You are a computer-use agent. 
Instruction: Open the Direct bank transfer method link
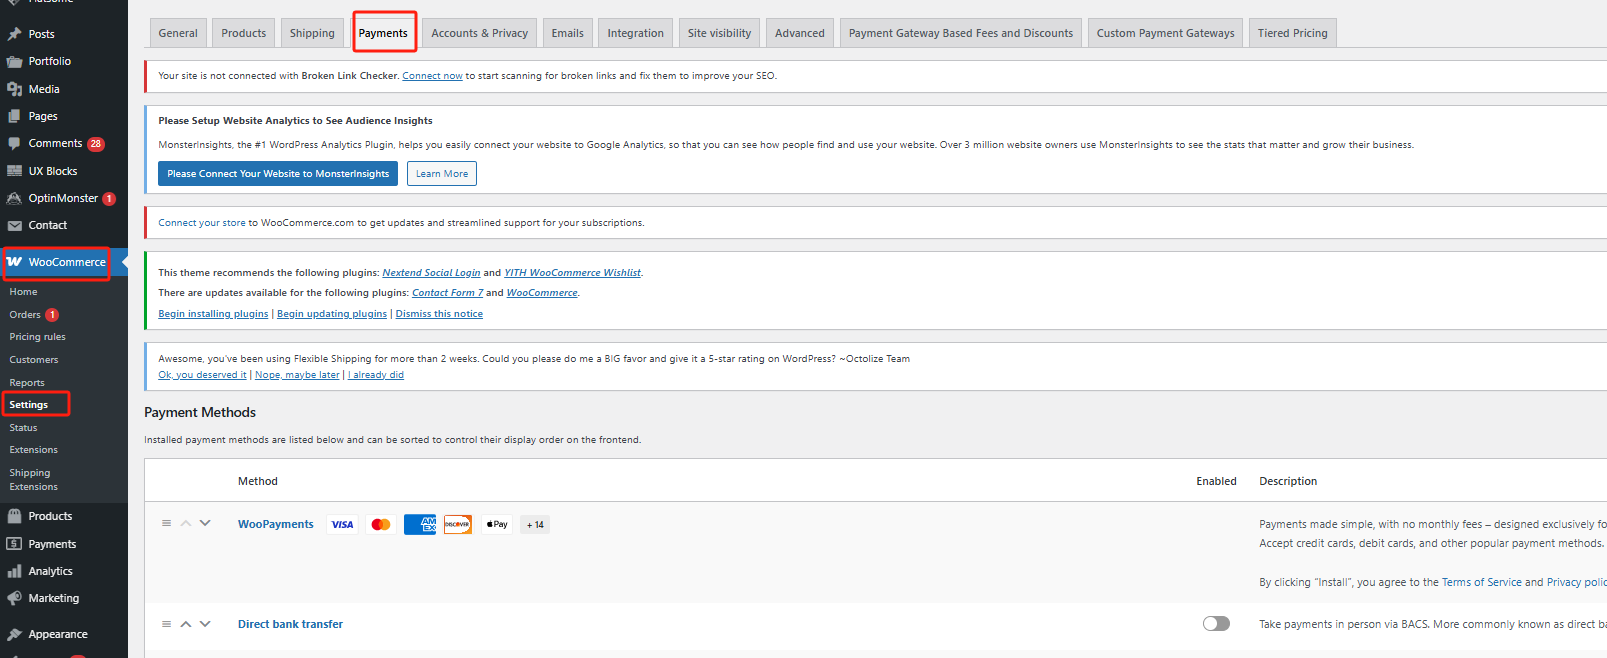click(x=290, y=624)
